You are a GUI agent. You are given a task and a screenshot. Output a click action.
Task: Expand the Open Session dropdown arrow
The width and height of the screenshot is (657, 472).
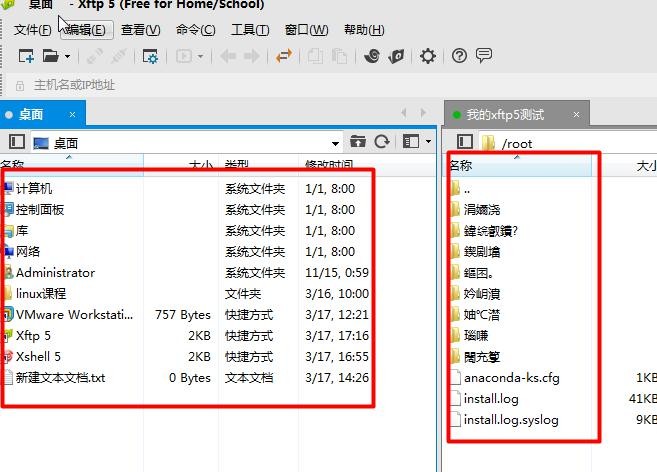[67, 56]
